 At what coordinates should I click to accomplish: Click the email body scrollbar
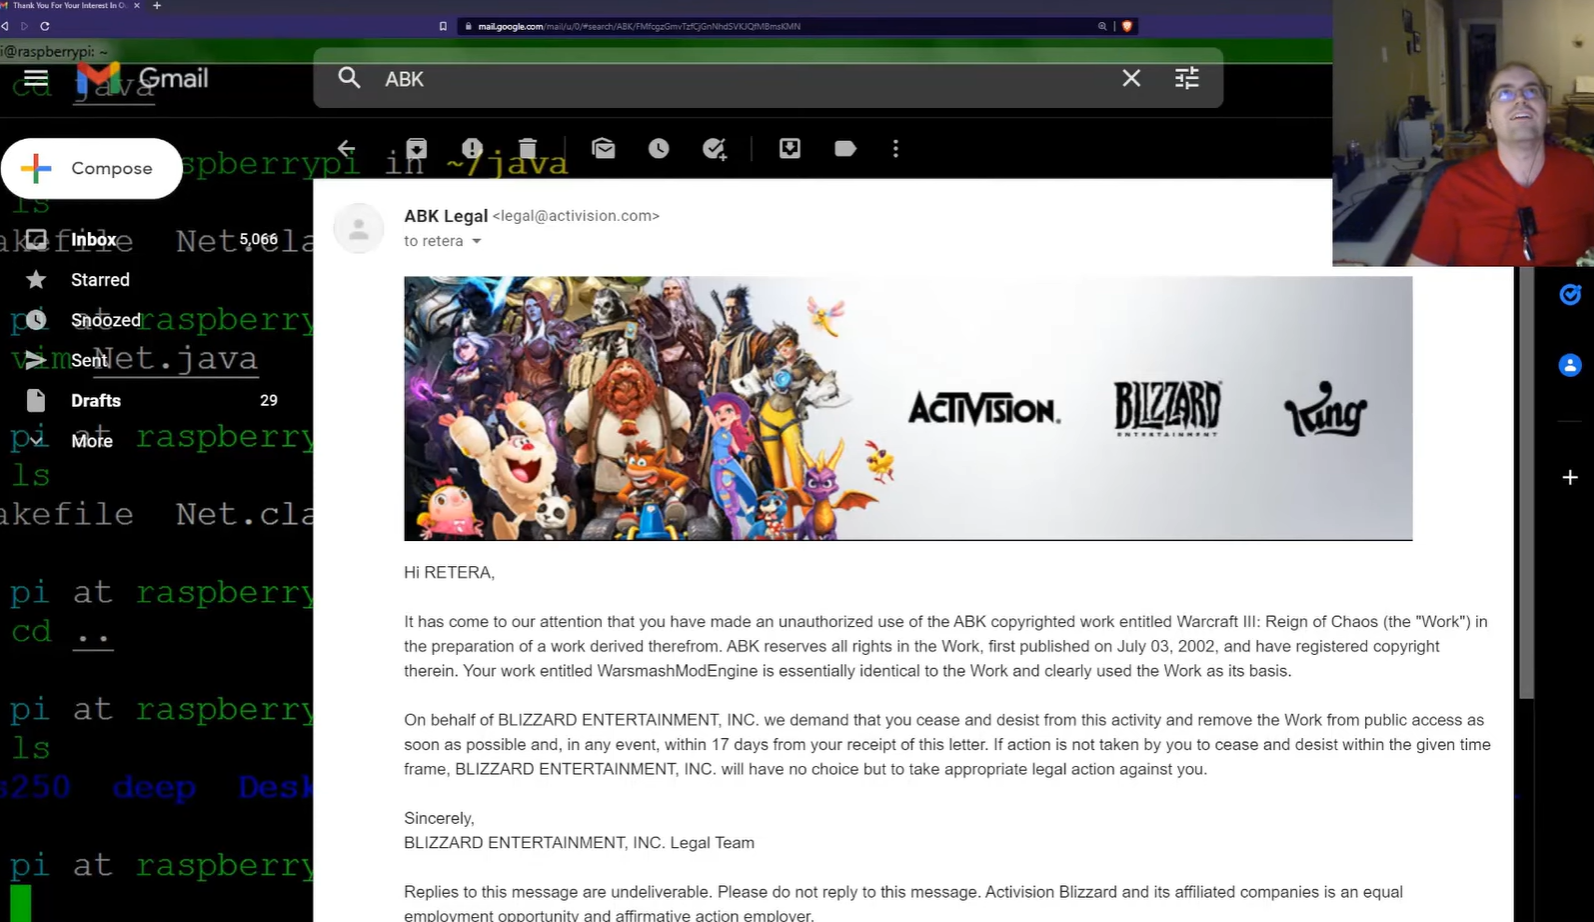[1526, 483]
